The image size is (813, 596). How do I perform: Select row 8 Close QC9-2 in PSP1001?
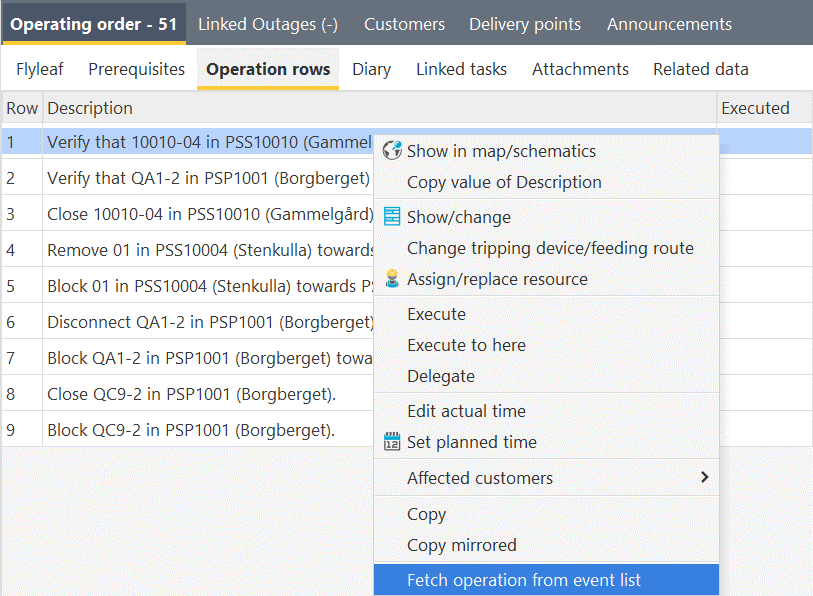(x=191, y=394)
